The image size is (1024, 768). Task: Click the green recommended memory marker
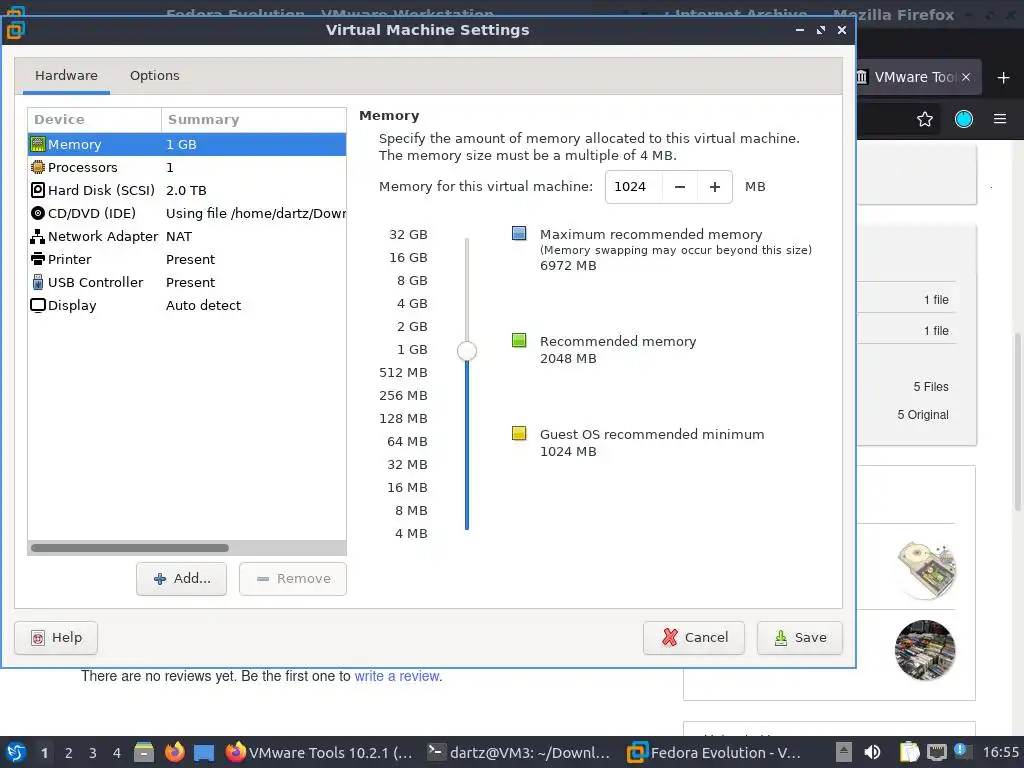pos(519,340)
